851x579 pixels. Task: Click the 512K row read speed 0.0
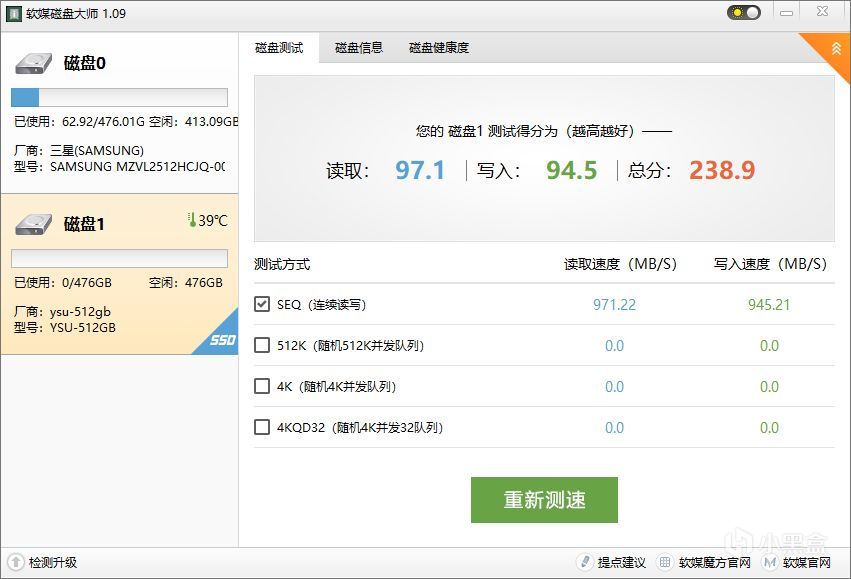click(x=614, y=346)
